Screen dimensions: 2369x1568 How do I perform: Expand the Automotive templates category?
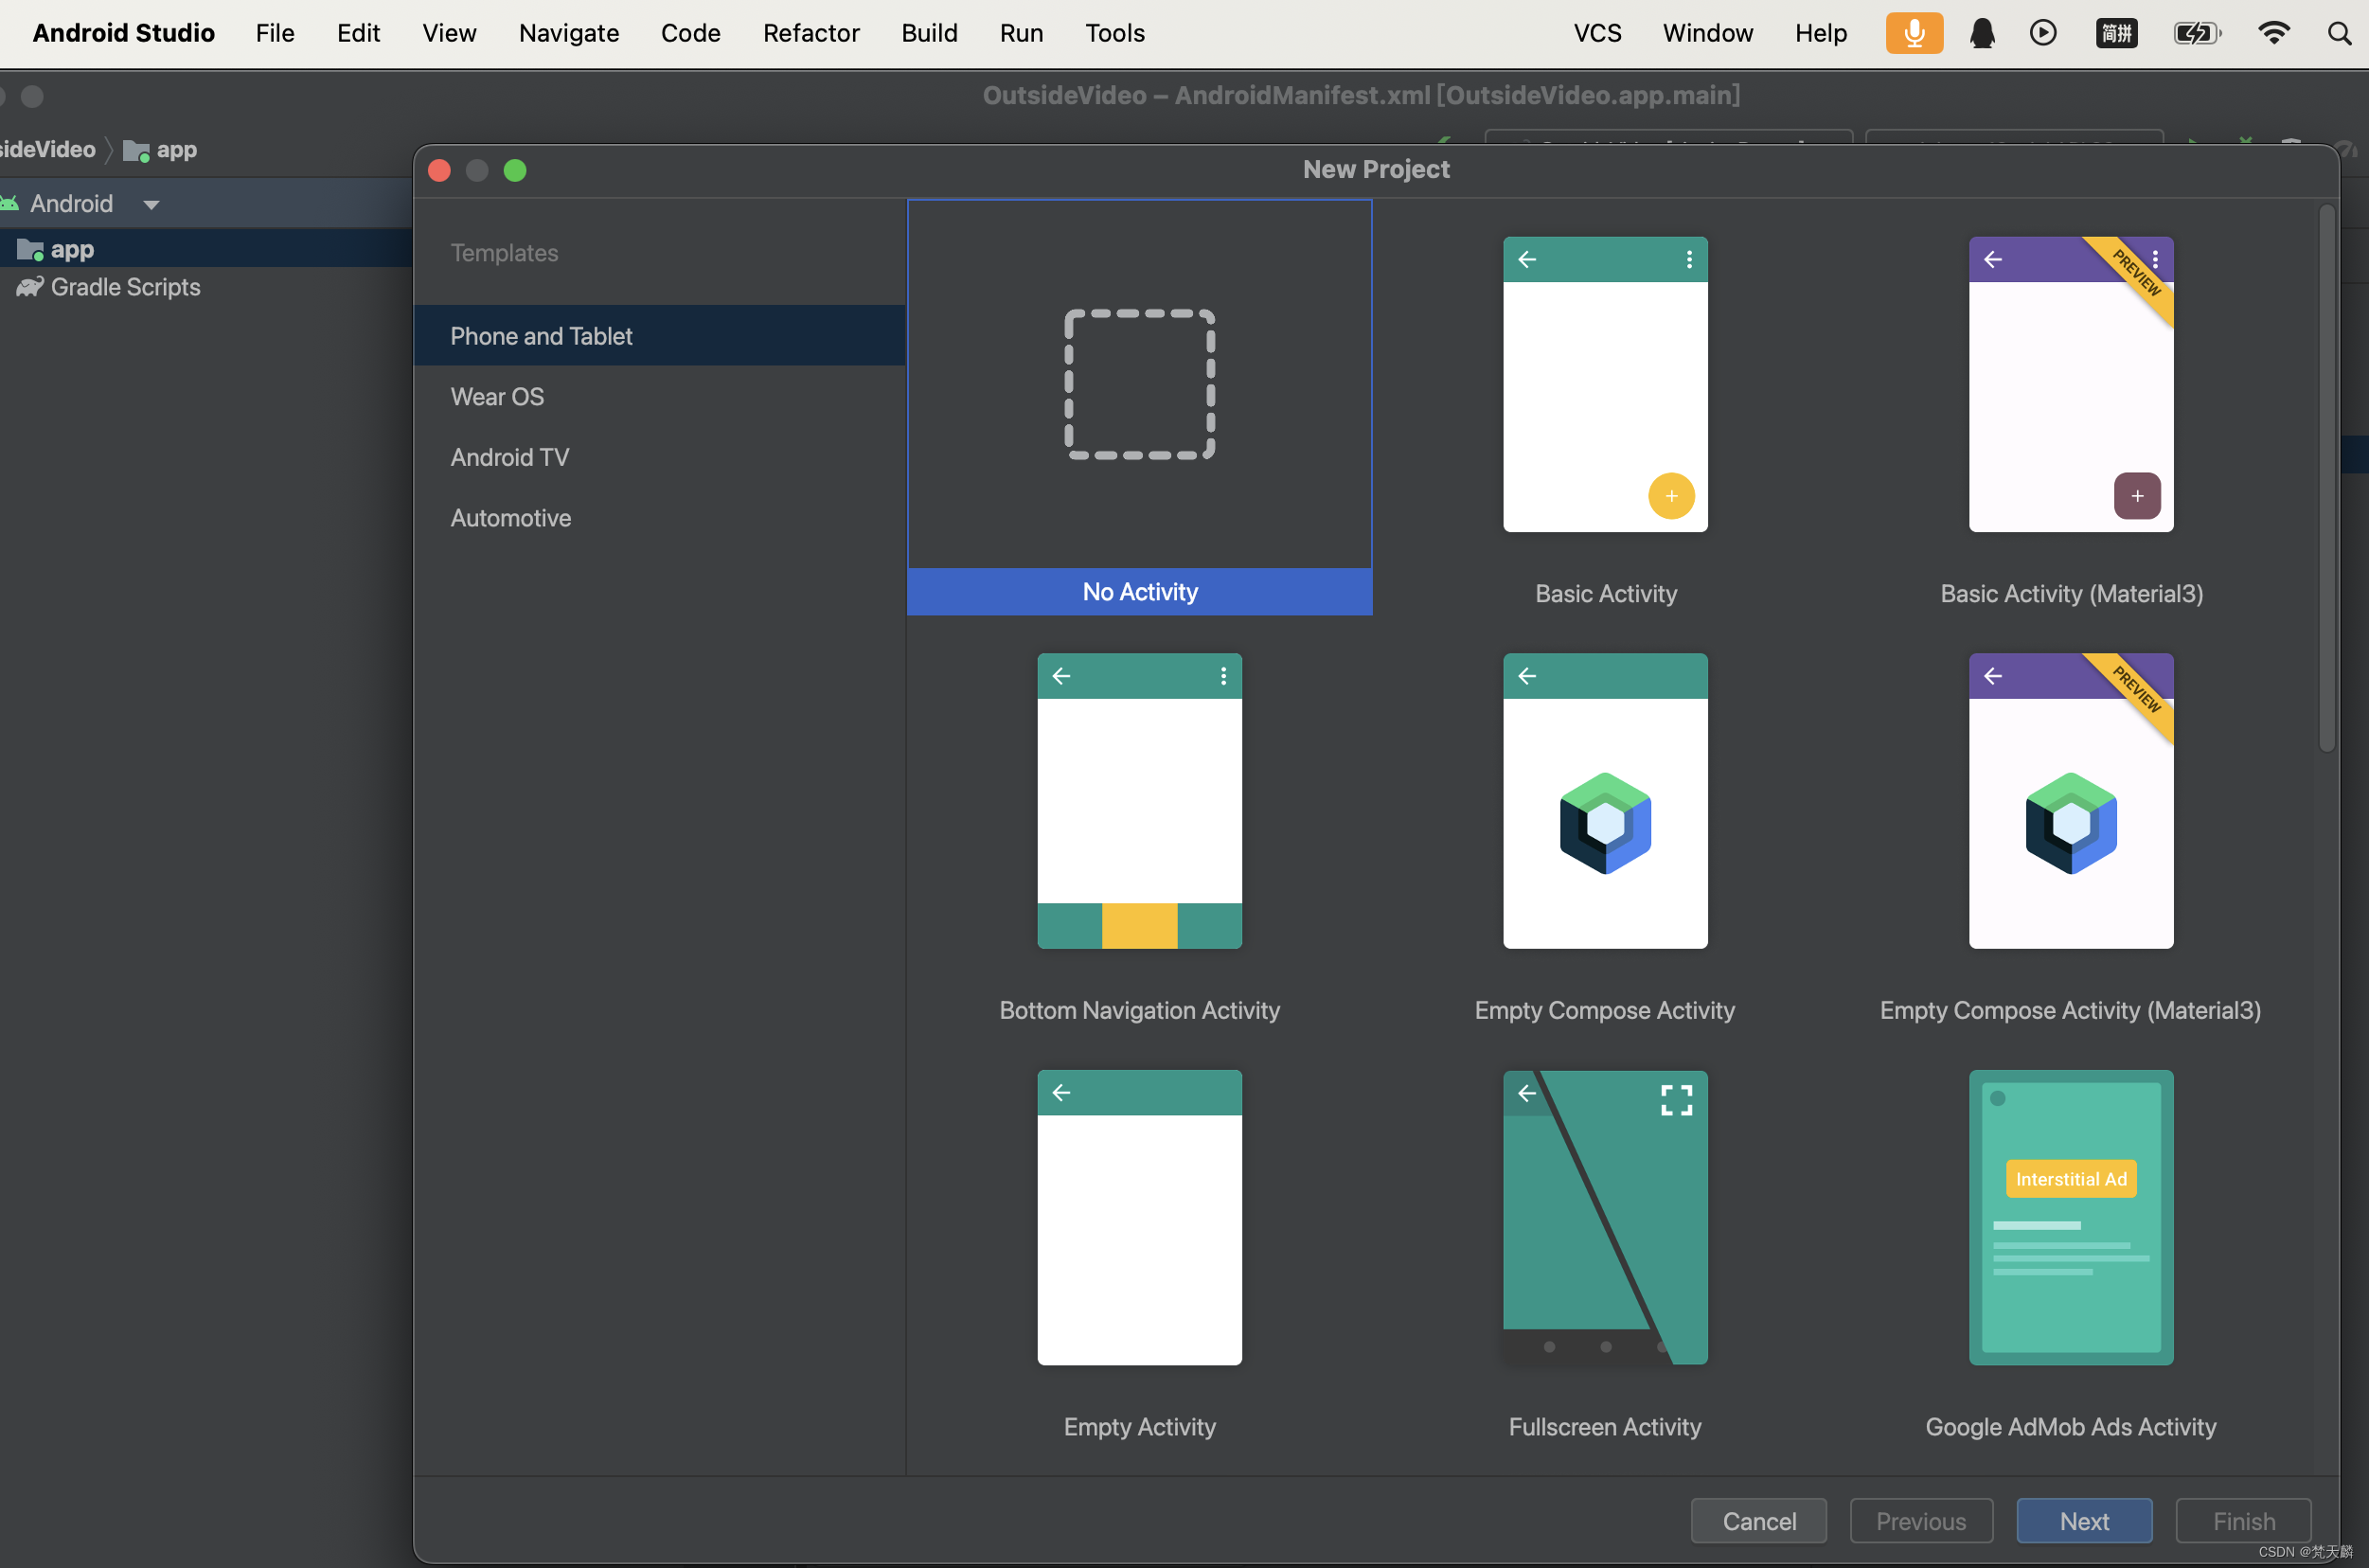click(509, 518)
